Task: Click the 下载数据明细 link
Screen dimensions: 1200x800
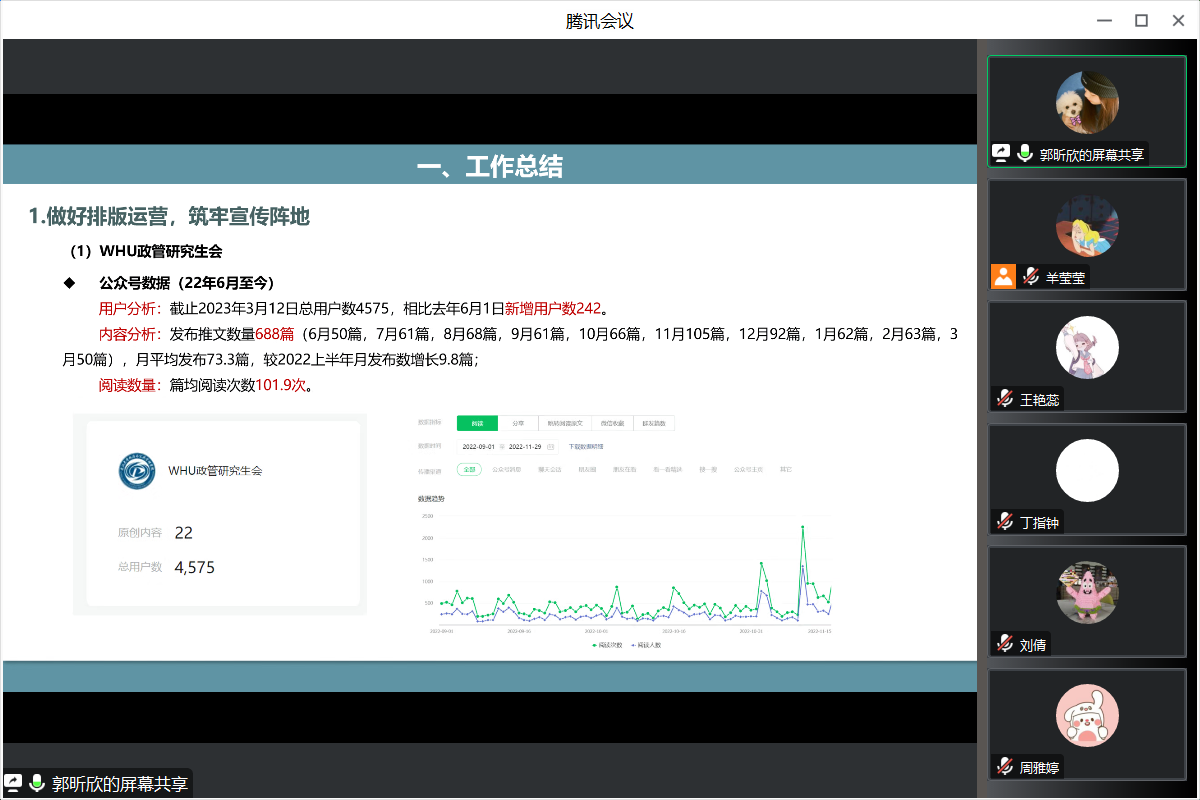Action: (x=586, y=446)
